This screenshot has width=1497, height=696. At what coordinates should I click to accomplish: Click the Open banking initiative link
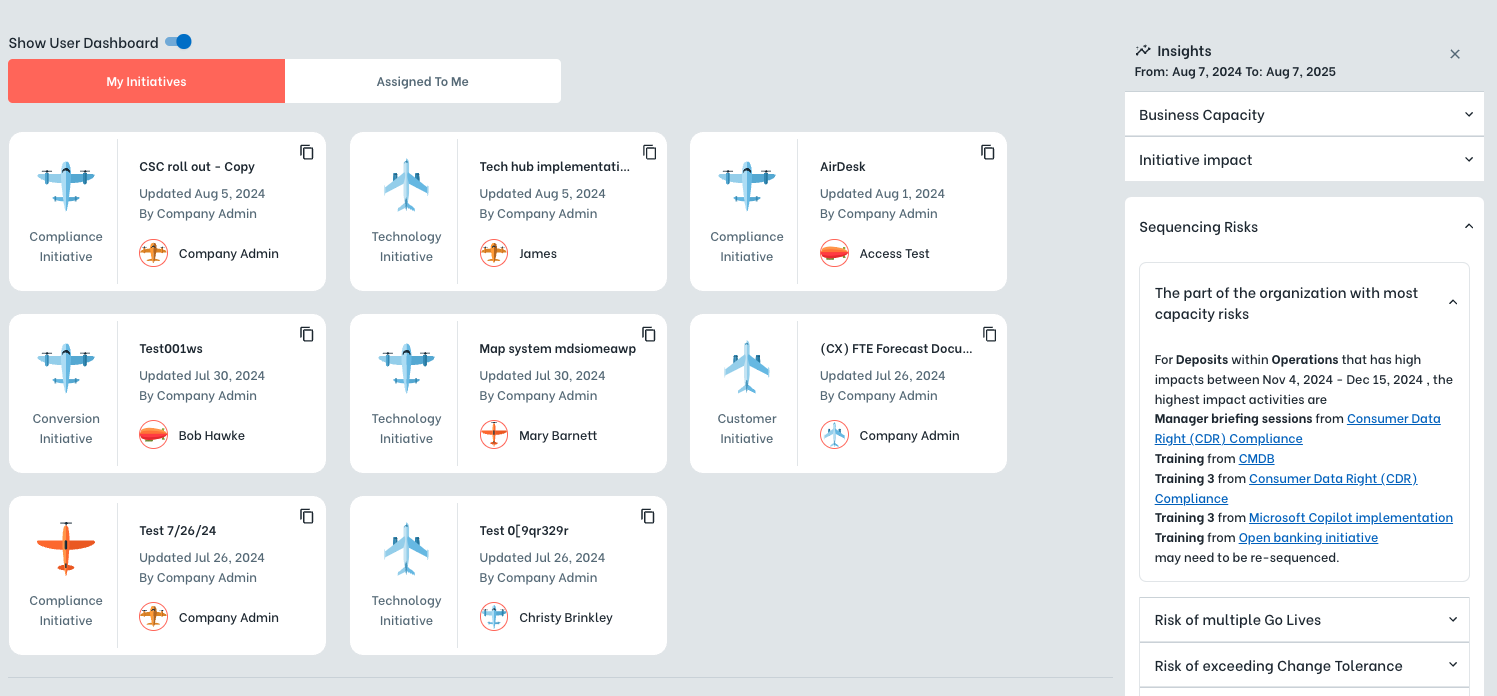(1307, 537)
